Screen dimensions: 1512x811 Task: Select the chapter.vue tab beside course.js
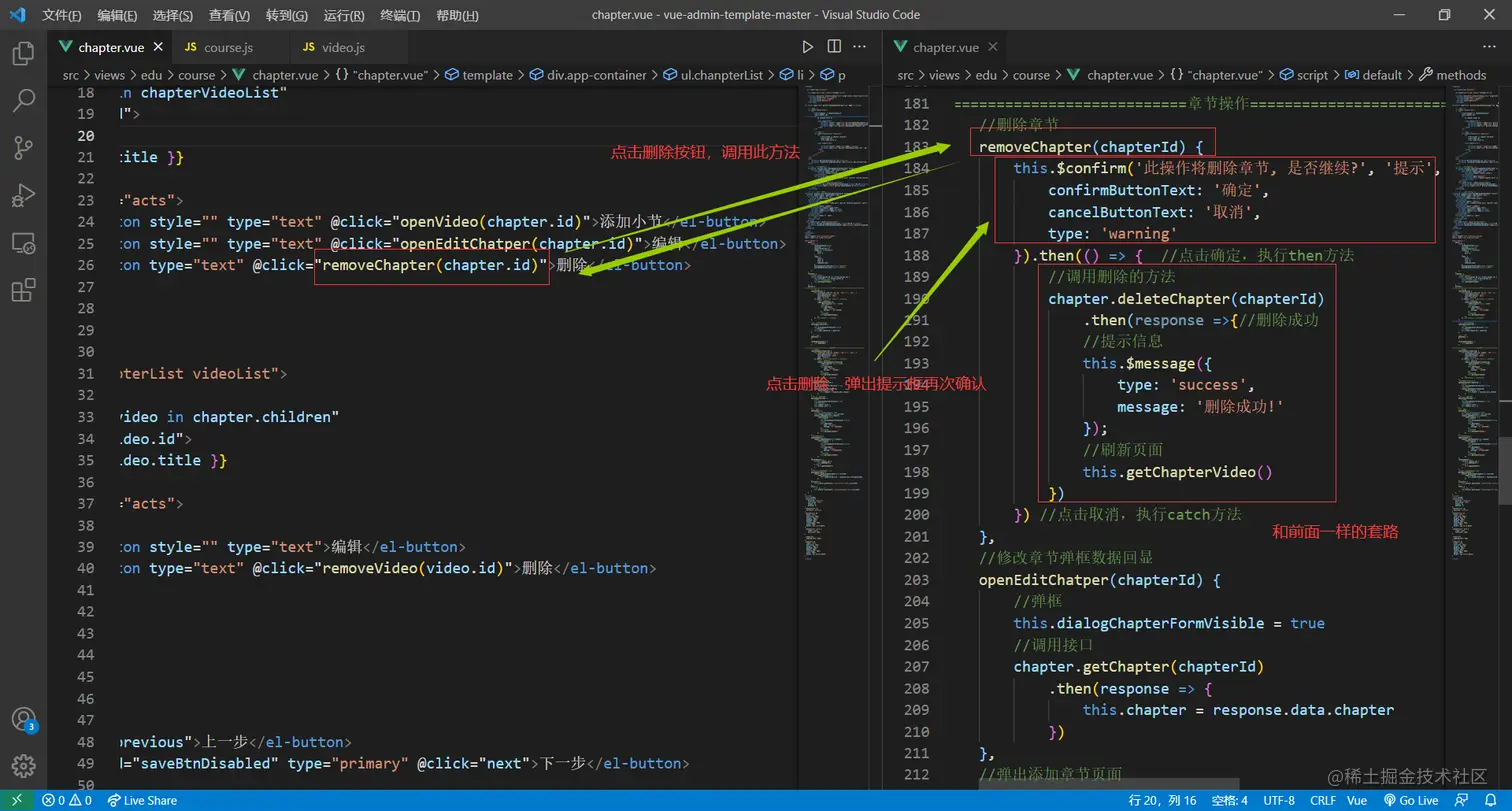[110, 47]
